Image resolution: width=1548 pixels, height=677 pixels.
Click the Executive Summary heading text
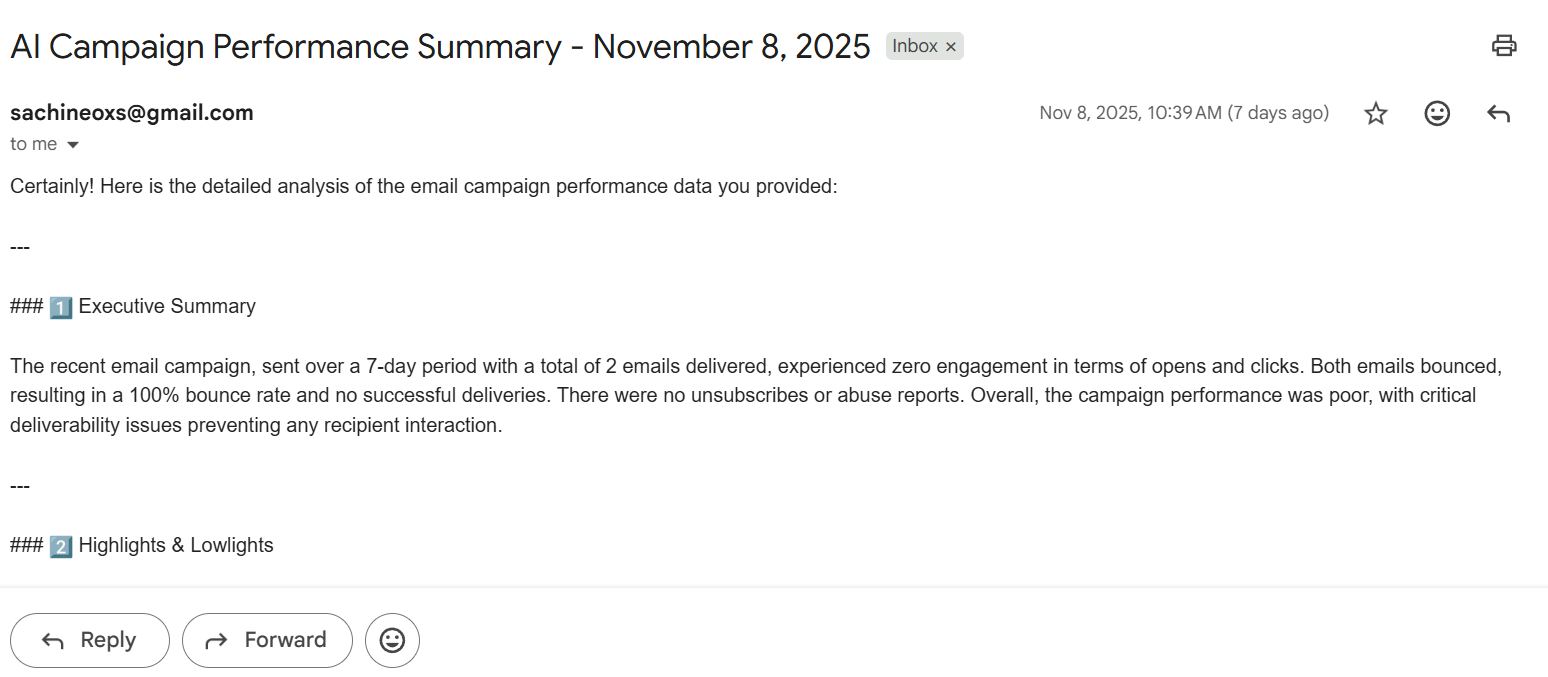167,306
